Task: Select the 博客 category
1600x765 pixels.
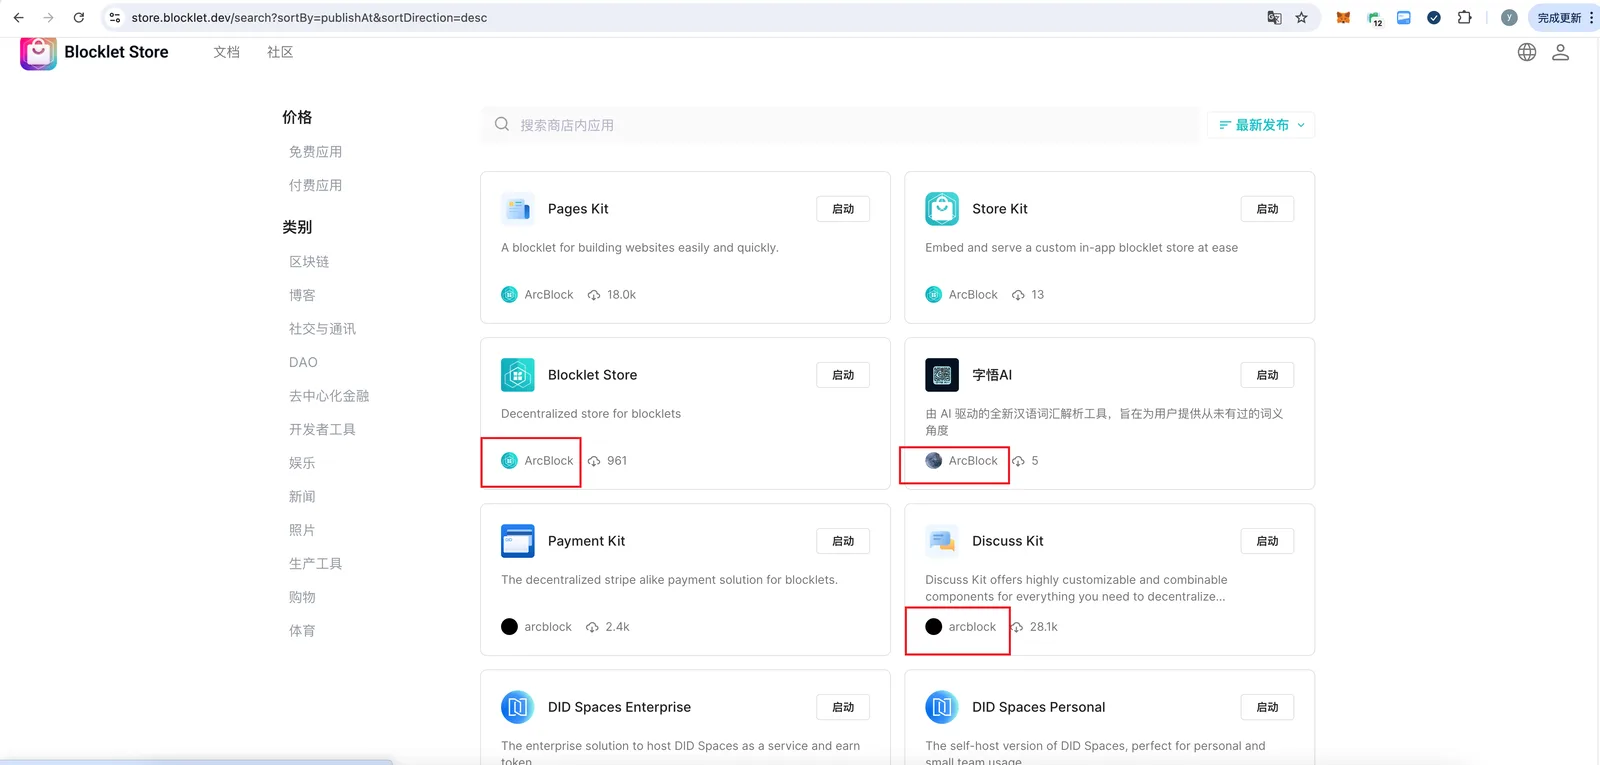Action: pyautogui.click(x=302, y=295)
